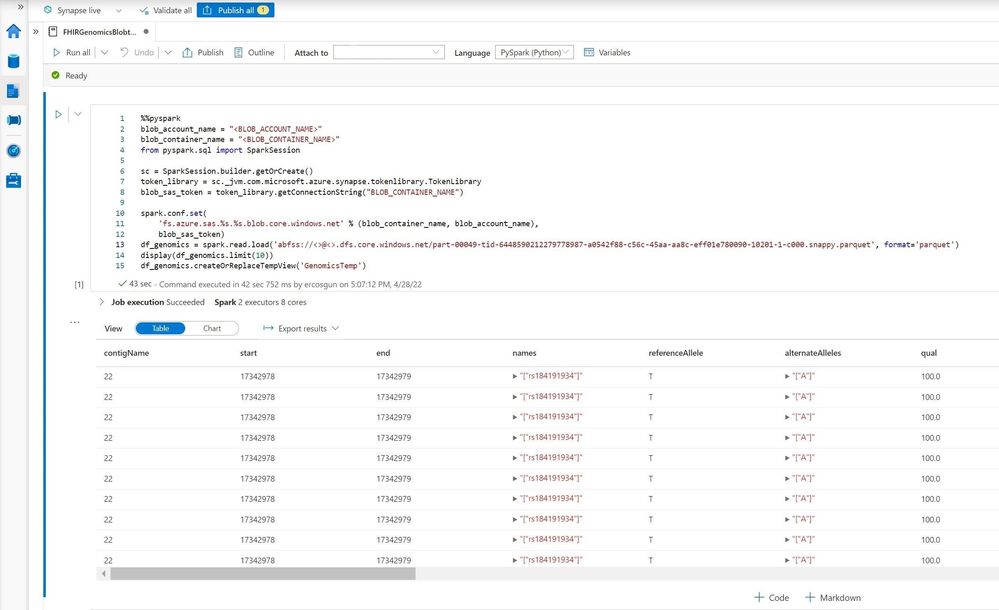Click the end column header
The image size is (999, 610).
pos(383,353)
